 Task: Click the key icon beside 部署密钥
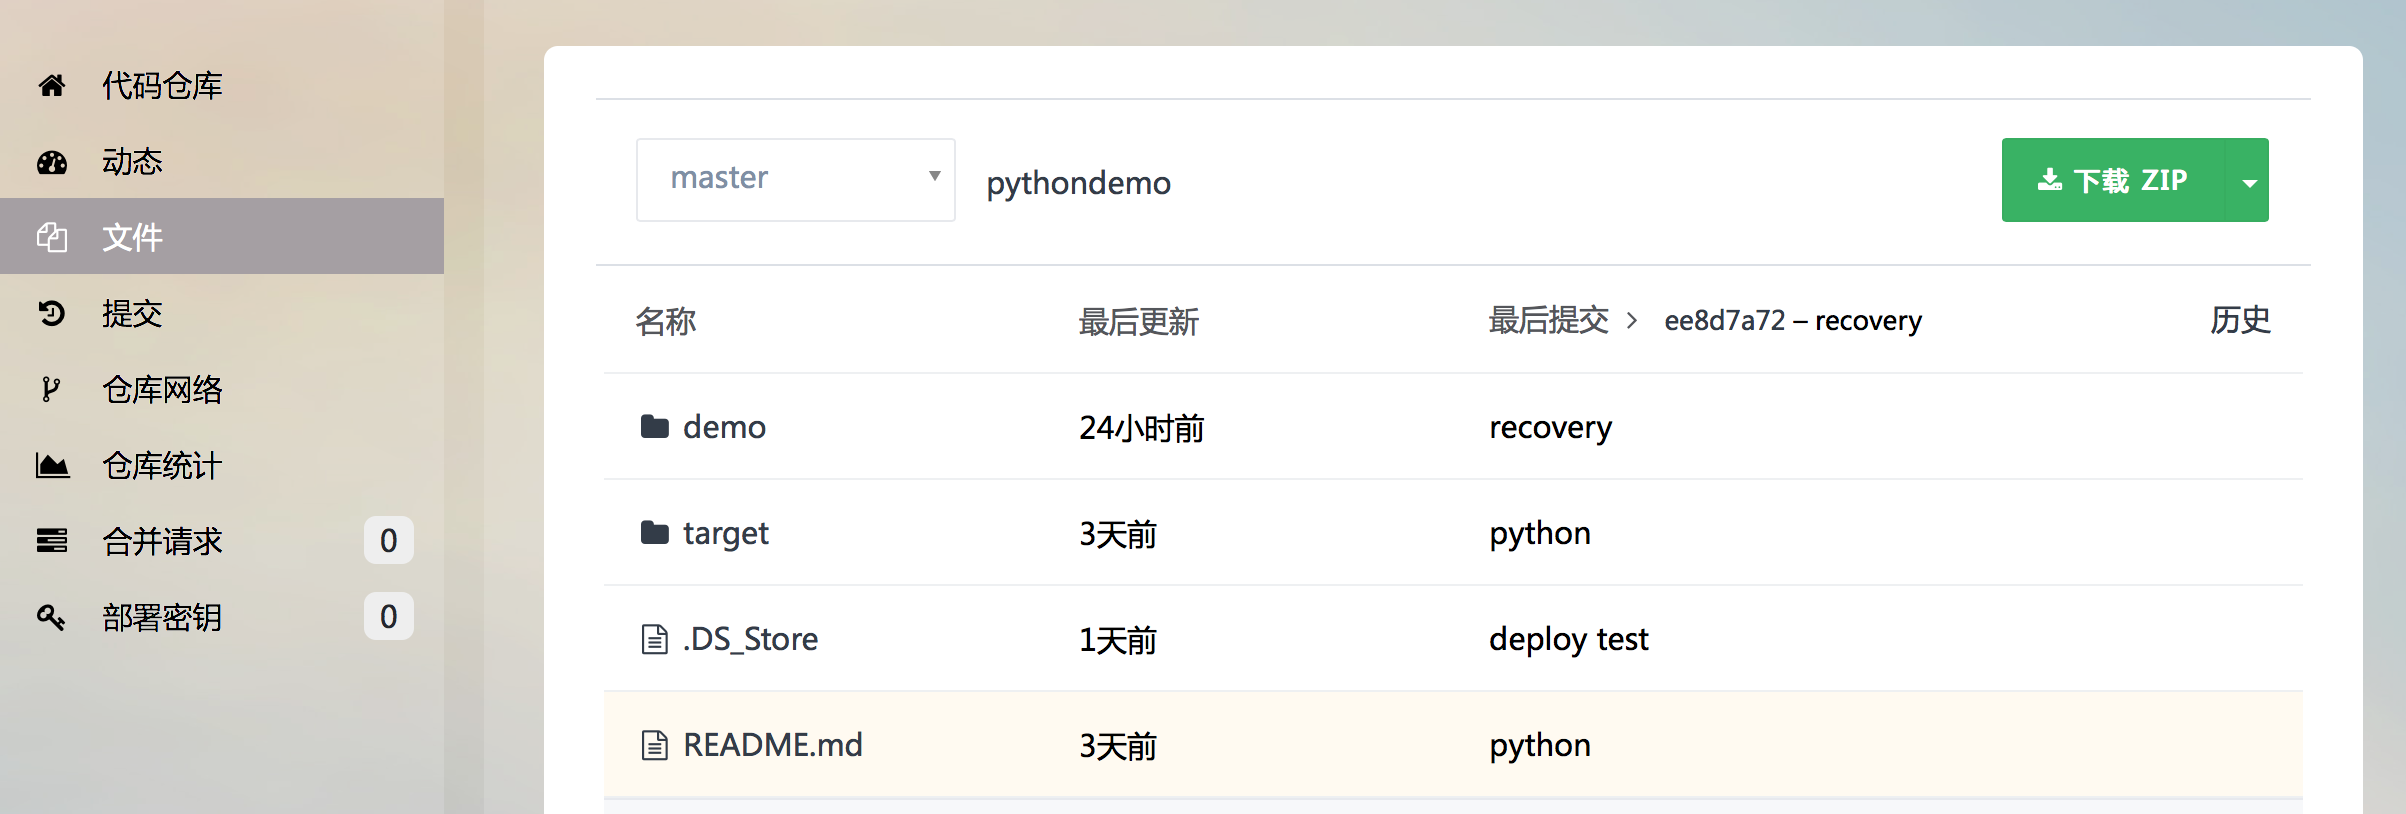(x=51, y=617)
